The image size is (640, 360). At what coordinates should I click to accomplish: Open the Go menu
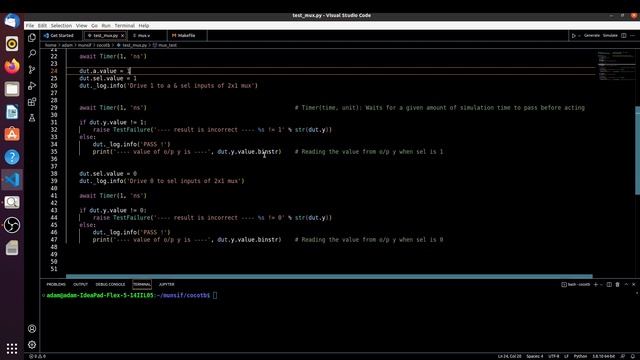(x=94, y=25)
